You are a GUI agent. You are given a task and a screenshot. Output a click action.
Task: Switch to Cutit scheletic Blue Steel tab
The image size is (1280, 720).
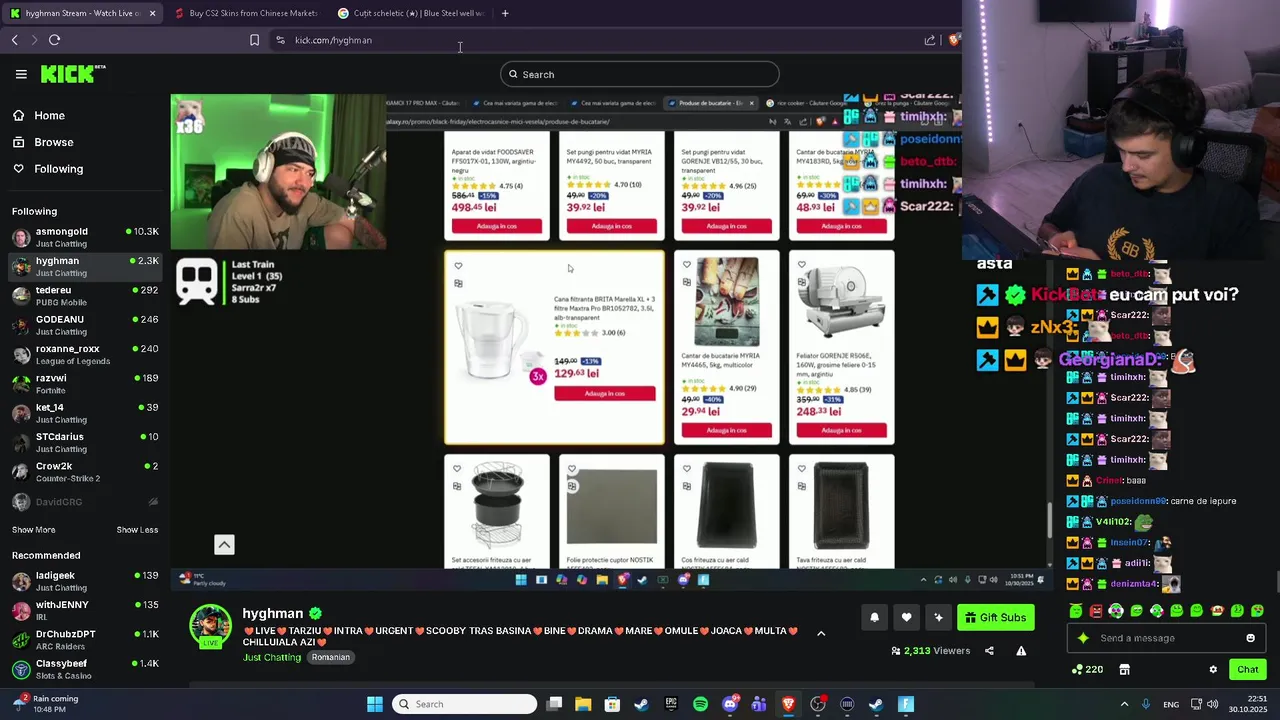click(410, 13)
